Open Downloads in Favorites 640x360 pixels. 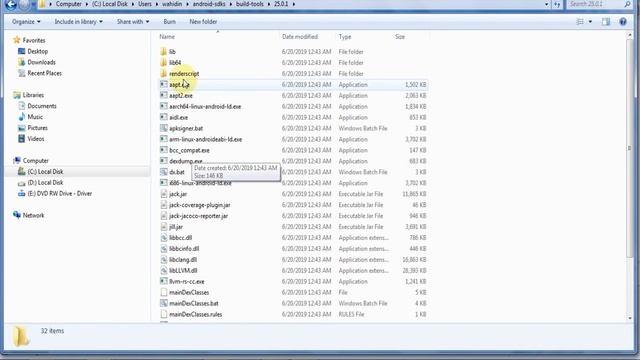pos(41,62)
